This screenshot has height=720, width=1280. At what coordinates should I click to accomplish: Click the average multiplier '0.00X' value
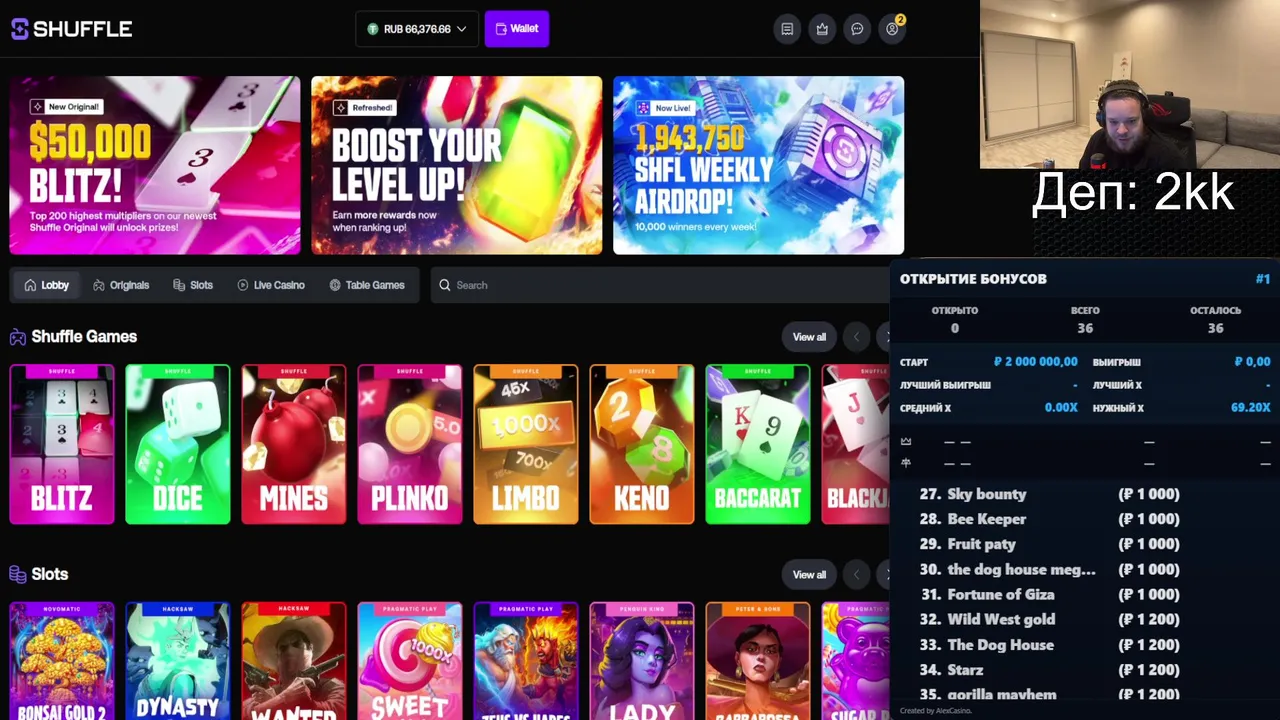tap(1061, 408)
